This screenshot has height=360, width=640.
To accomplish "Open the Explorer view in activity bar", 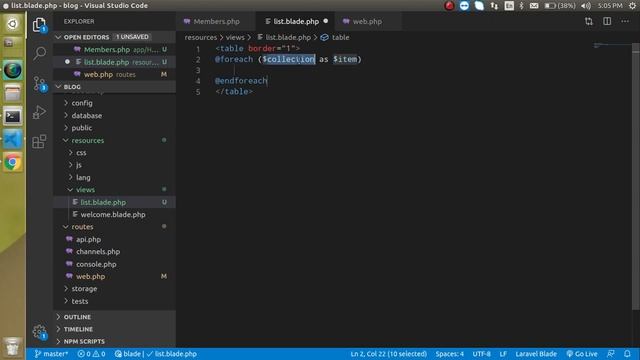I will [x=39, y=25].
